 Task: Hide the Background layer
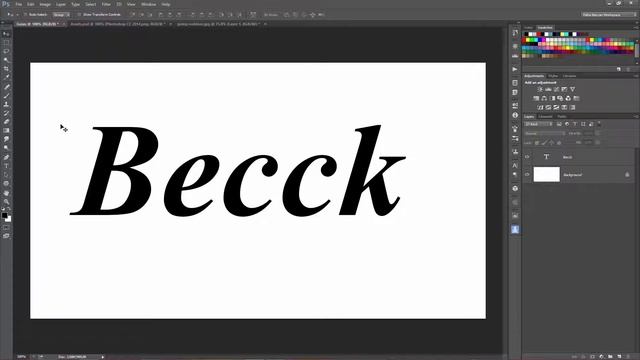point(527,175)
